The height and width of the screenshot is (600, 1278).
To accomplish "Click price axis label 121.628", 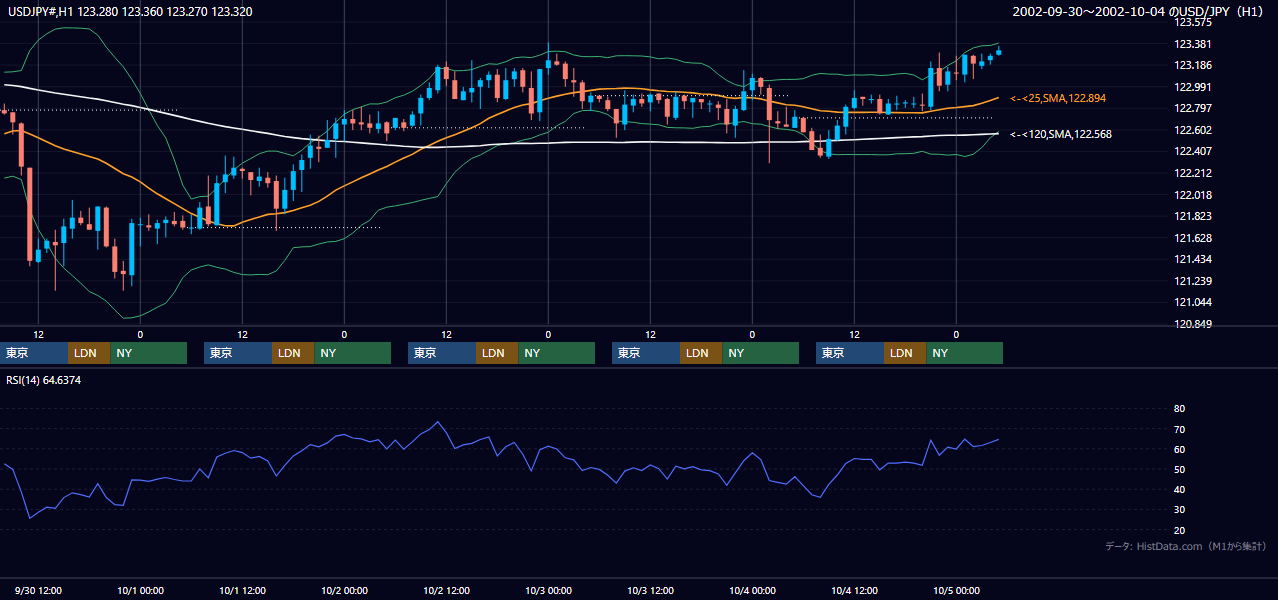I will tap(1192, 238).
